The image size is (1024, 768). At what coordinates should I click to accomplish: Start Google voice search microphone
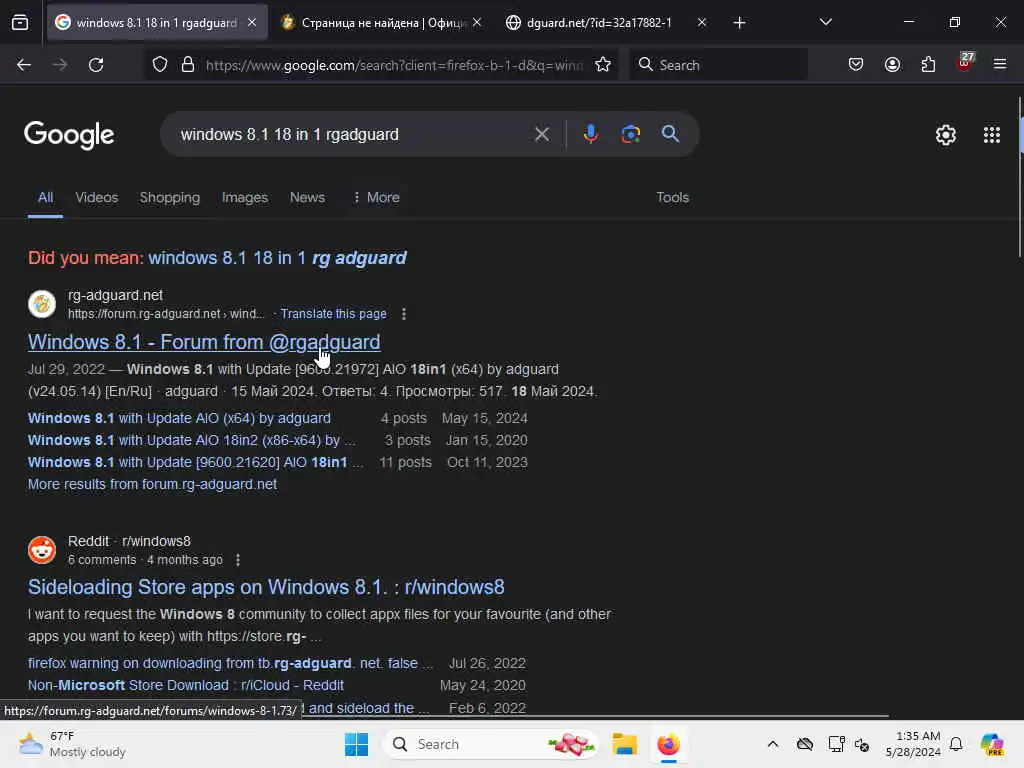click(590, 135)
